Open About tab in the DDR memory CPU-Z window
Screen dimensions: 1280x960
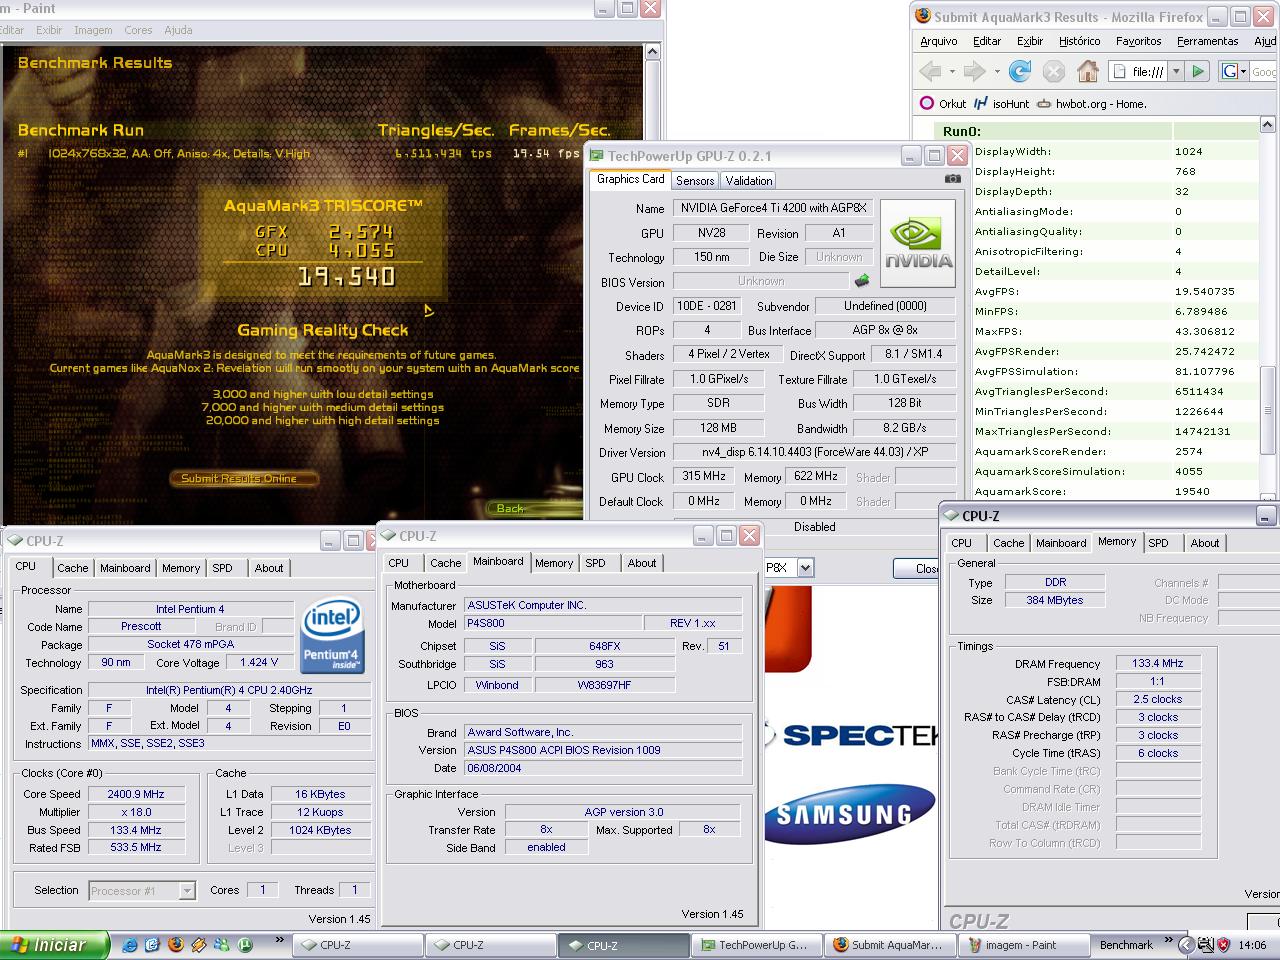[x=1205, y=543]
